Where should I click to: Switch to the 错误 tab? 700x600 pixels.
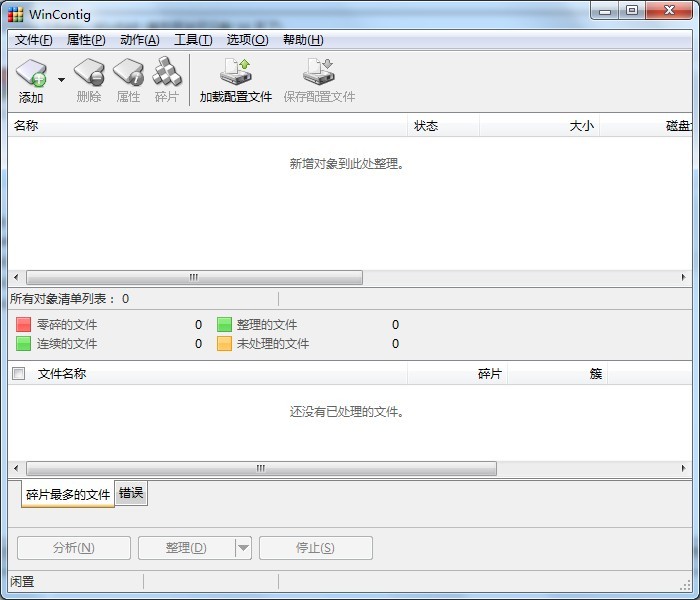[x=131, y=493]
